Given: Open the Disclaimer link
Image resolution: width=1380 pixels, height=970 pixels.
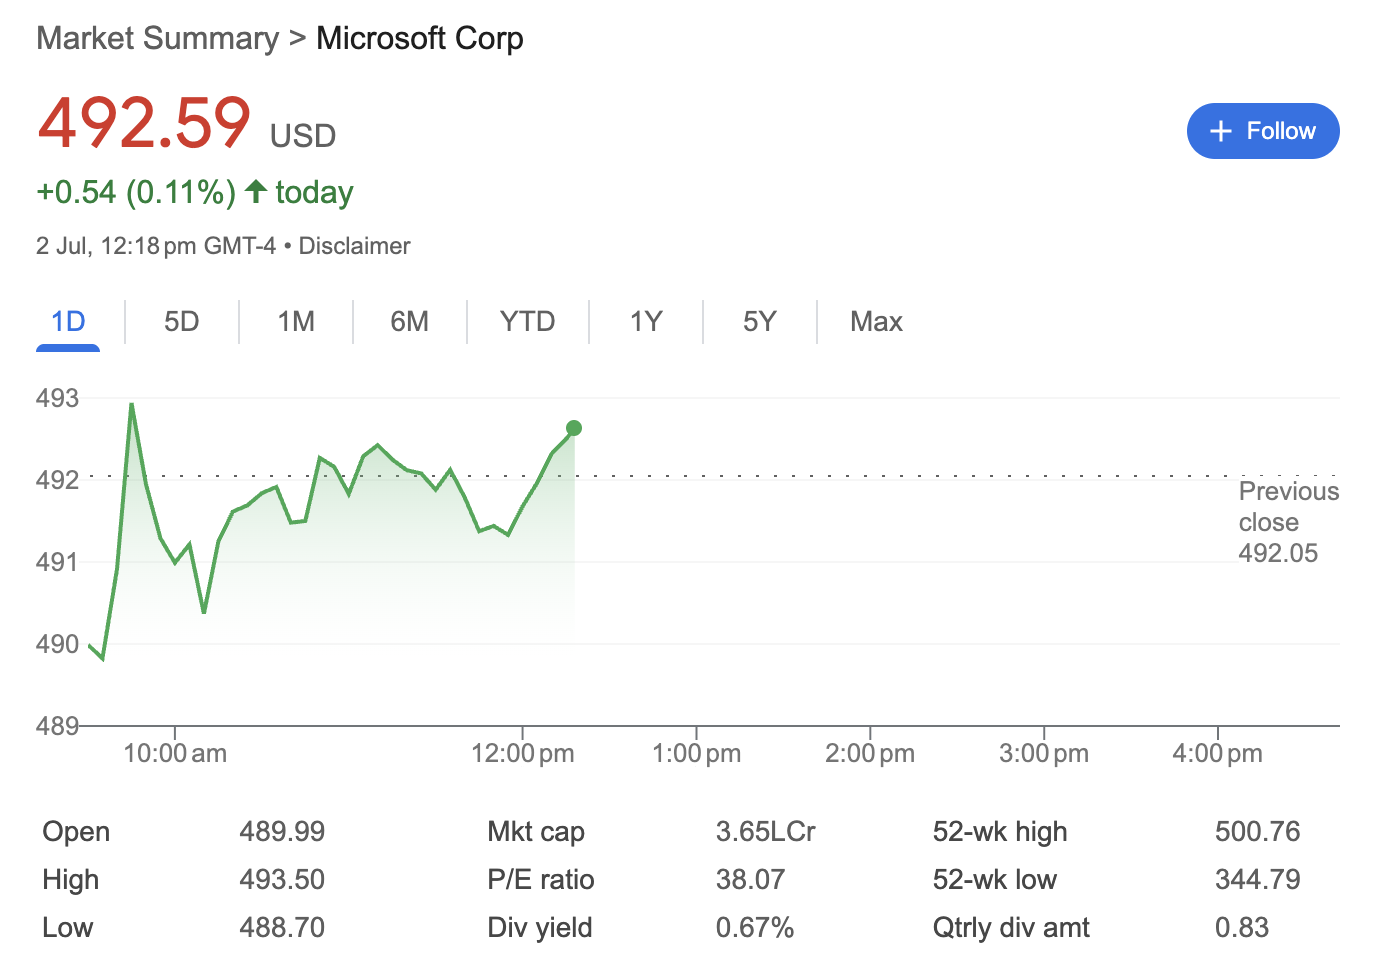Looking at the screenshot, I should pyautogui.click(x=354, y=246).
